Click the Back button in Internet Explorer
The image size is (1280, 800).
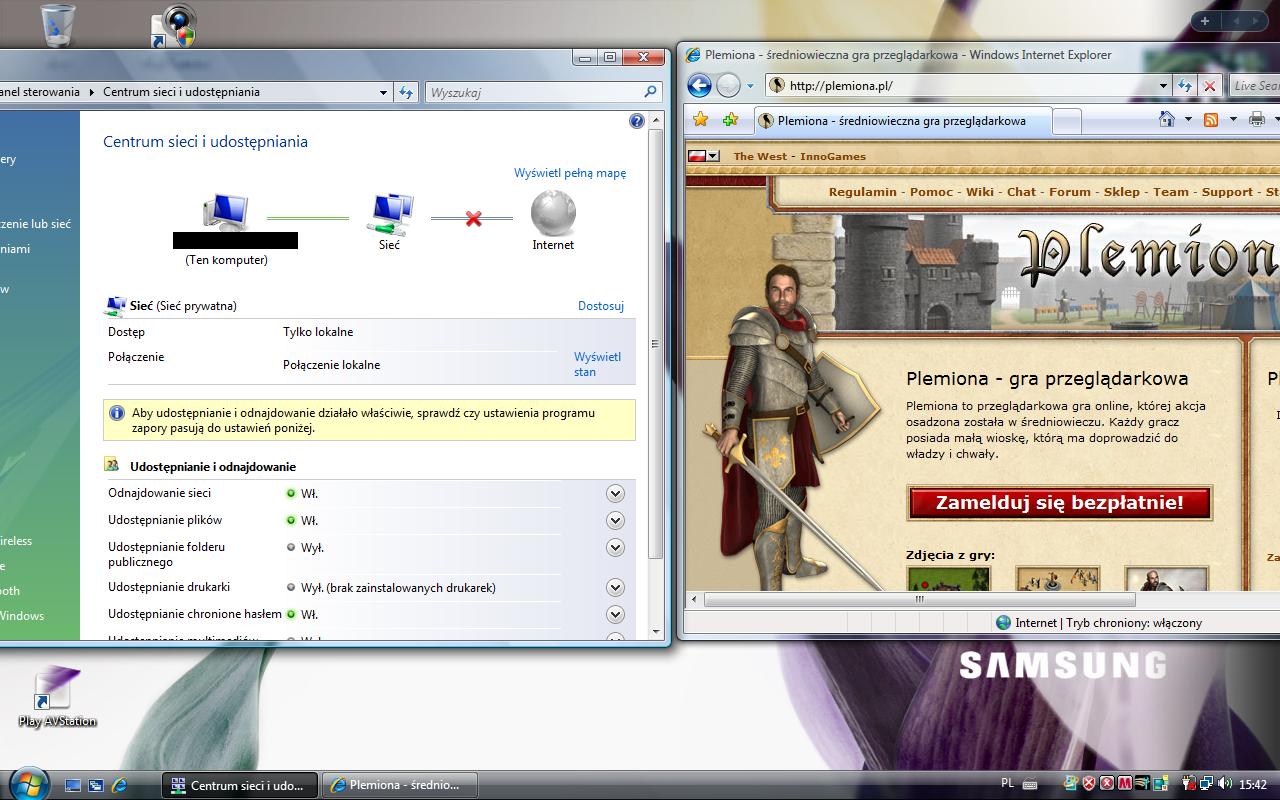point(699,85)
